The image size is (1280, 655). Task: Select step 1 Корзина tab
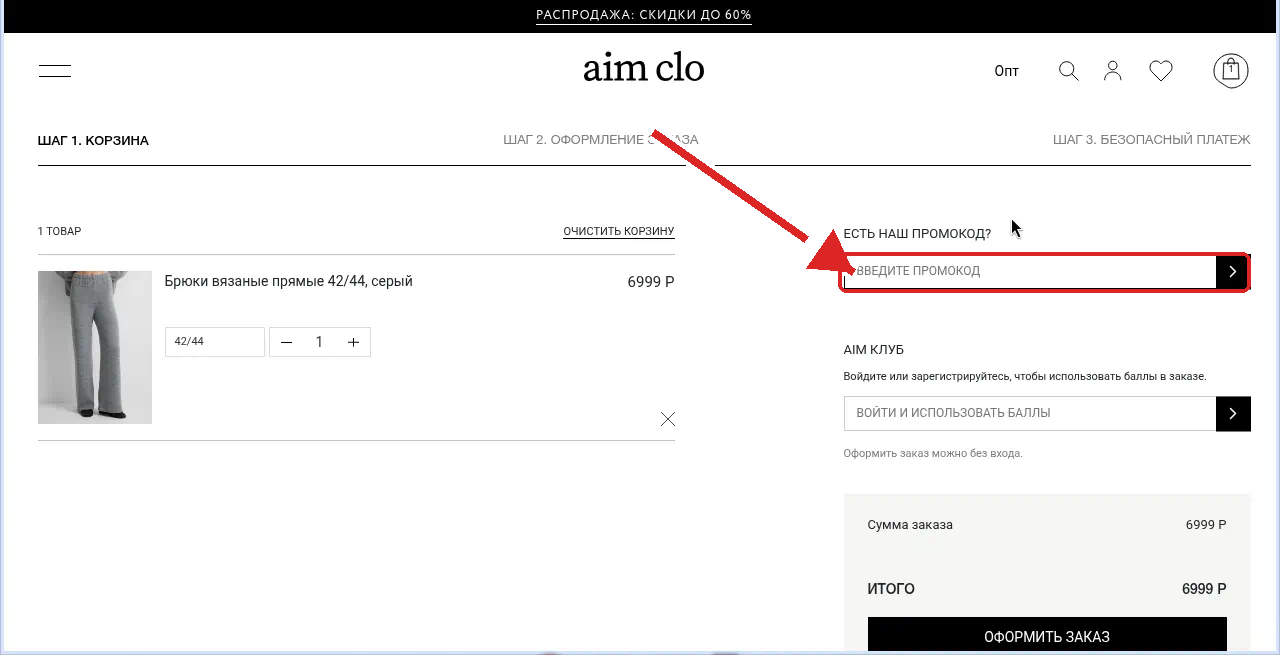pos(93,141)
